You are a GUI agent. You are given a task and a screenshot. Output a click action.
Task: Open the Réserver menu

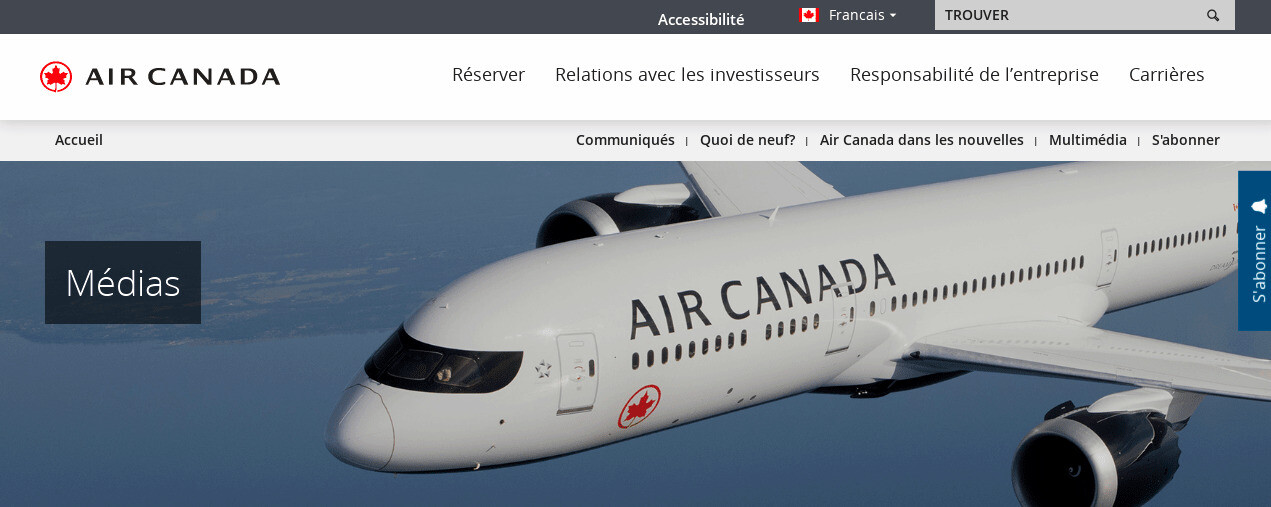488,74
